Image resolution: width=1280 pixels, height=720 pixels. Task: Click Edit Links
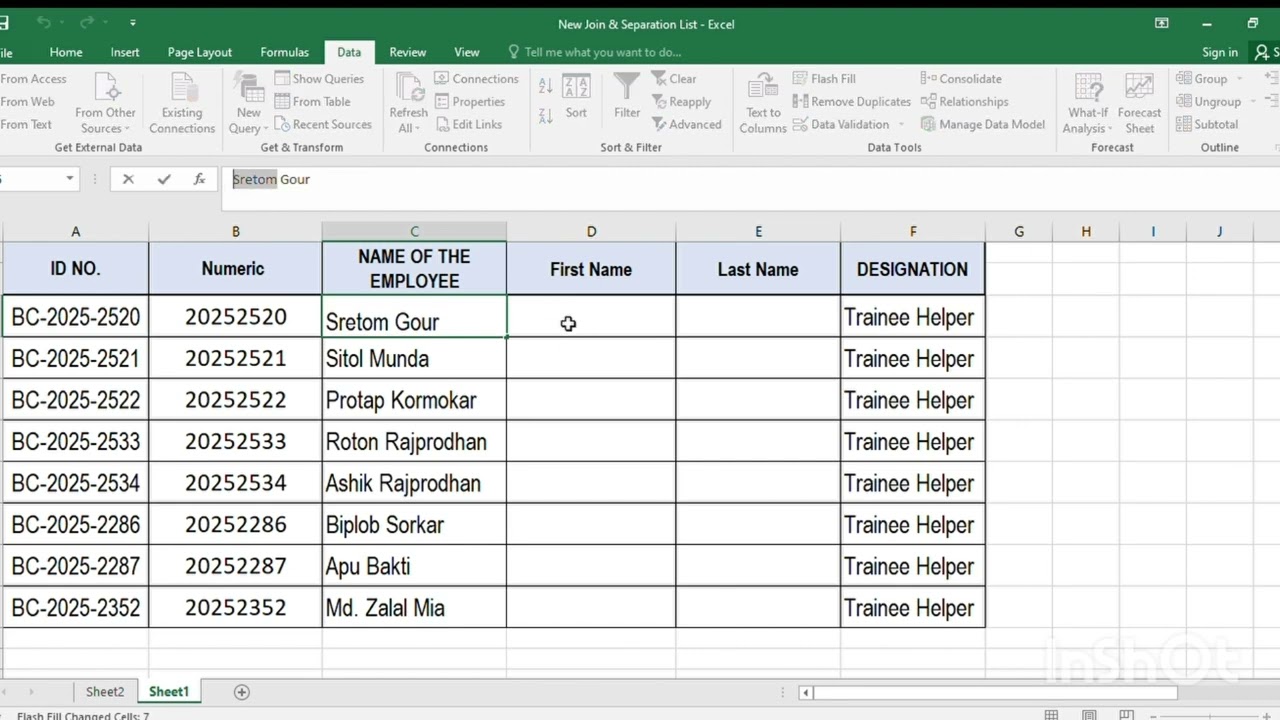point(468,125)
